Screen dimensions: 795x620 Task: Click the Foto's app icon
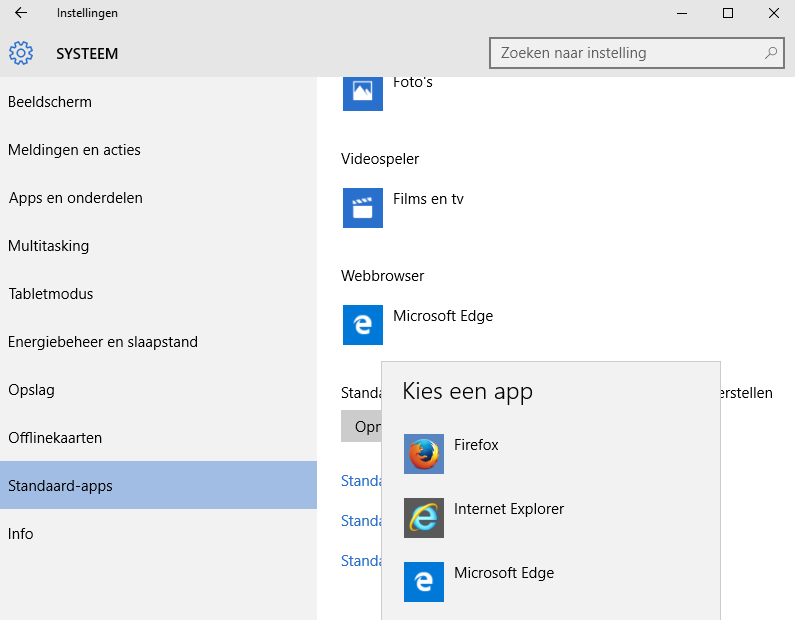362,92
